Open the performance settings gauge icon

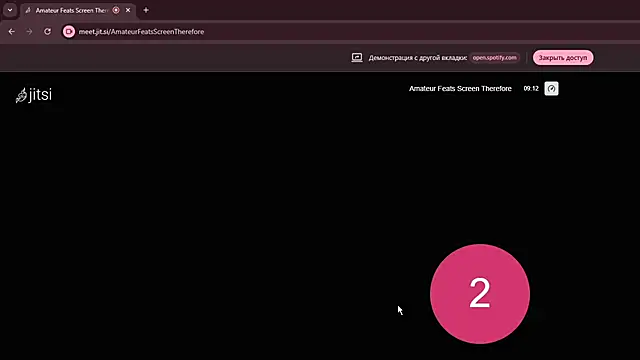pos(551,89)
